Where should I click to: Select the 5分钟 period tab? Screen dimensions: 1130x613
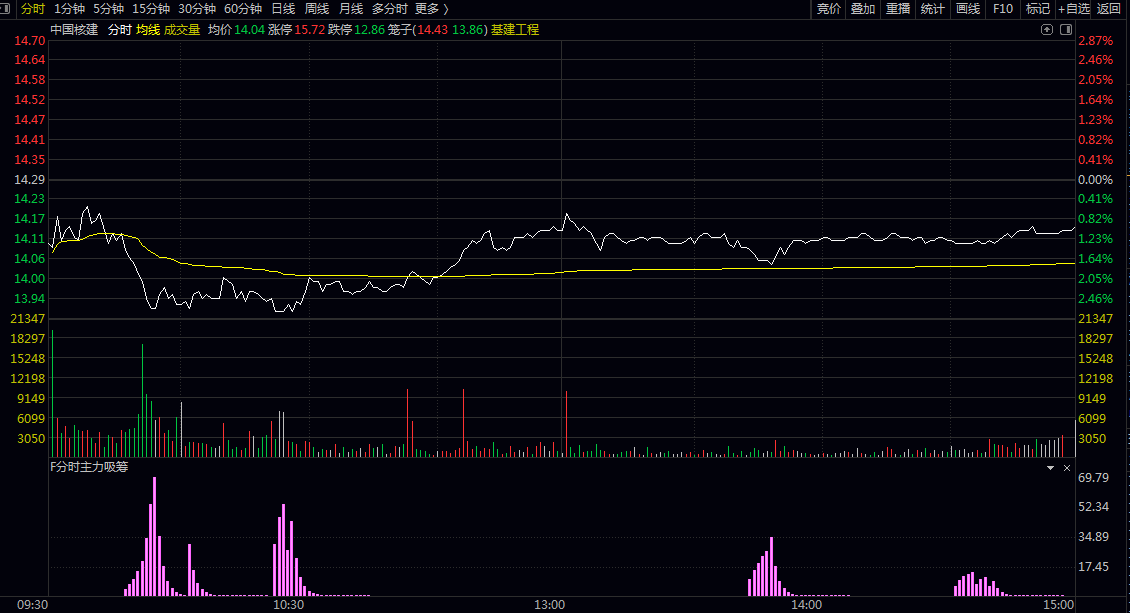[x=108, y=9]
